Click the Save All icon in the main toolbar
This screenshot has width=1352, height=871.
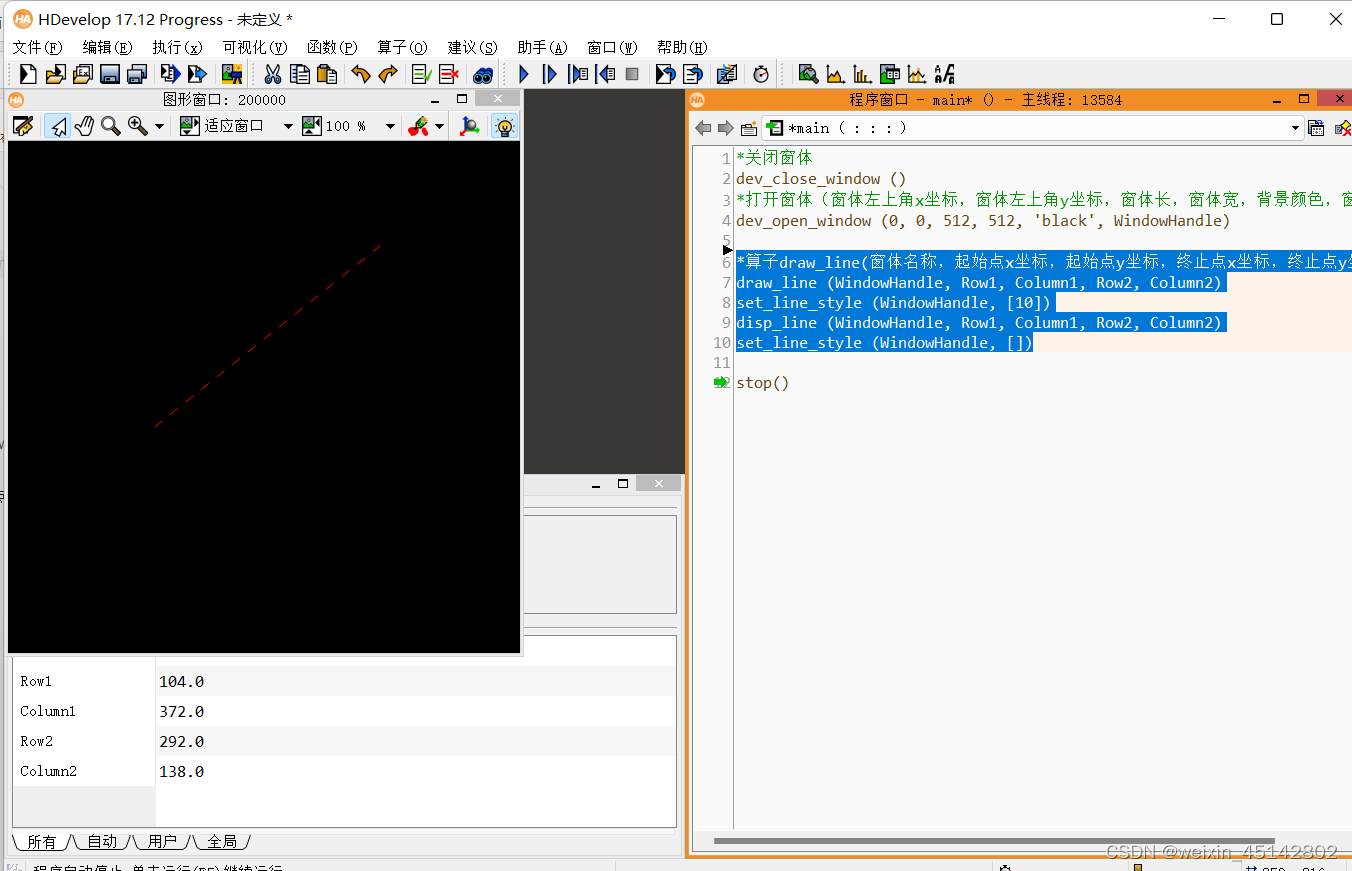pyautogui.click(x=137, y=74)
